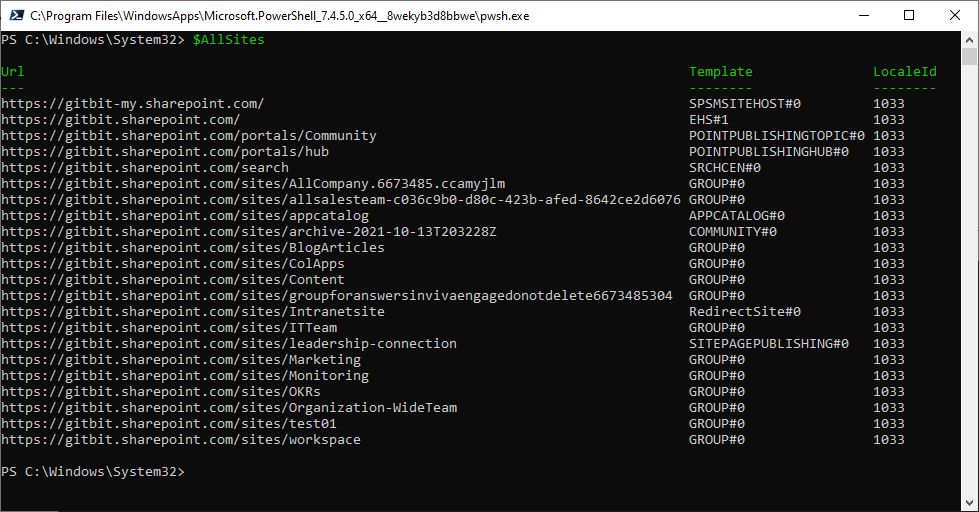Click the sites/ColApps URL
The height and width of the screenshot is (512, 979).
point(173,263)
